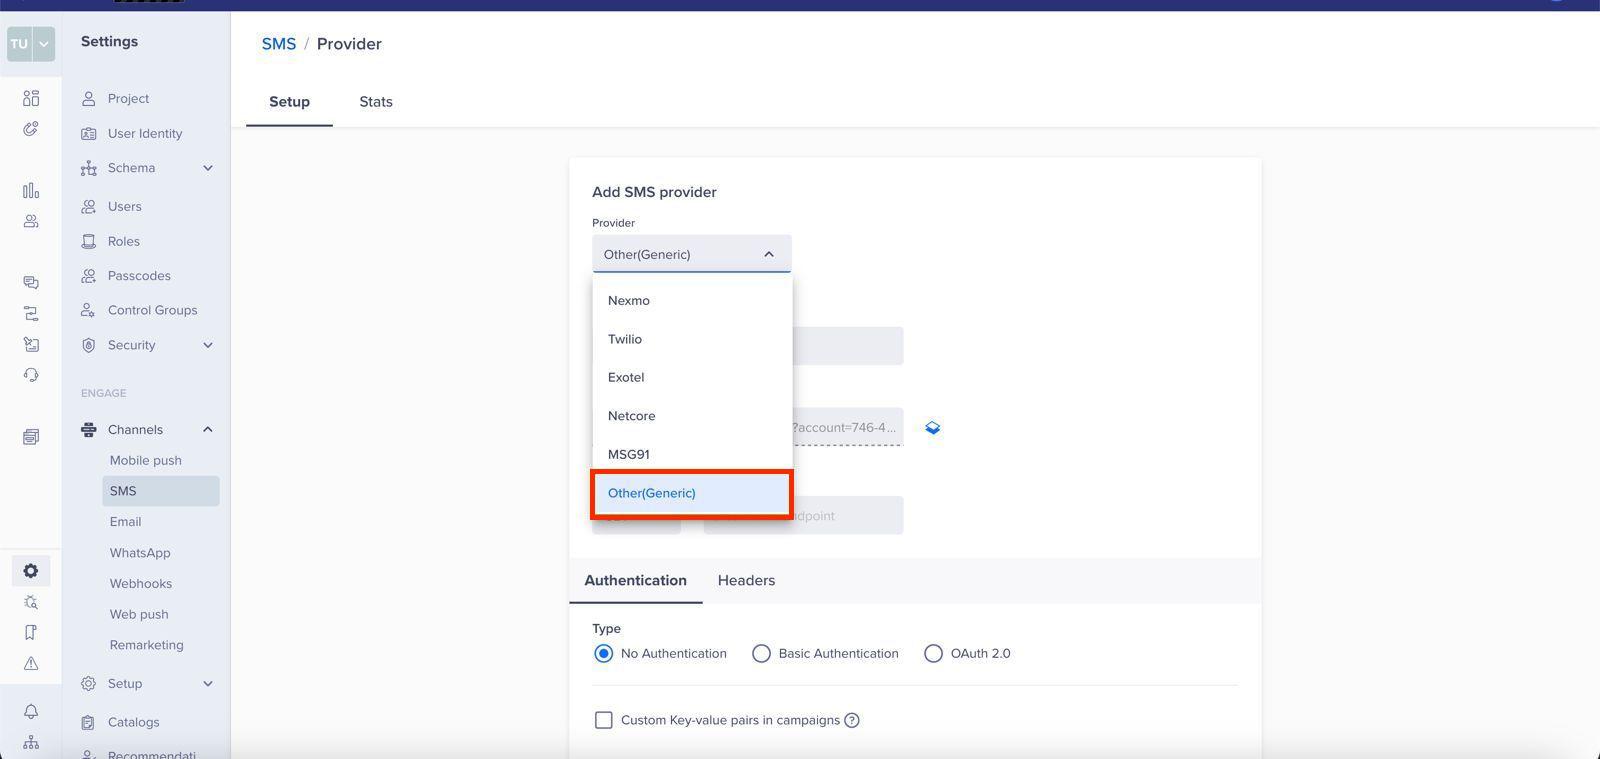This screenshot has width=1600, height=759.
Task: Open the notifications bell icon
Action: click(31, 711)
